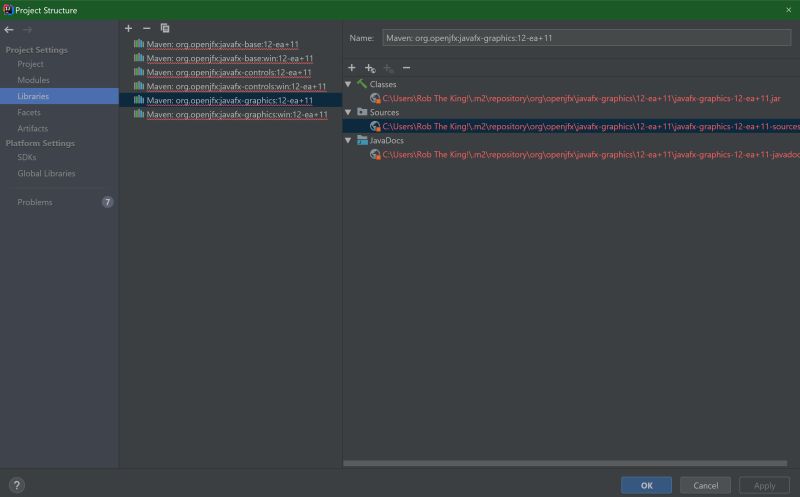Image resolution: width=800 pixels, height=497 pixels.
Task: Select library Maven javafx-controls:win:12-ea+11
Action: click(236, 86)
